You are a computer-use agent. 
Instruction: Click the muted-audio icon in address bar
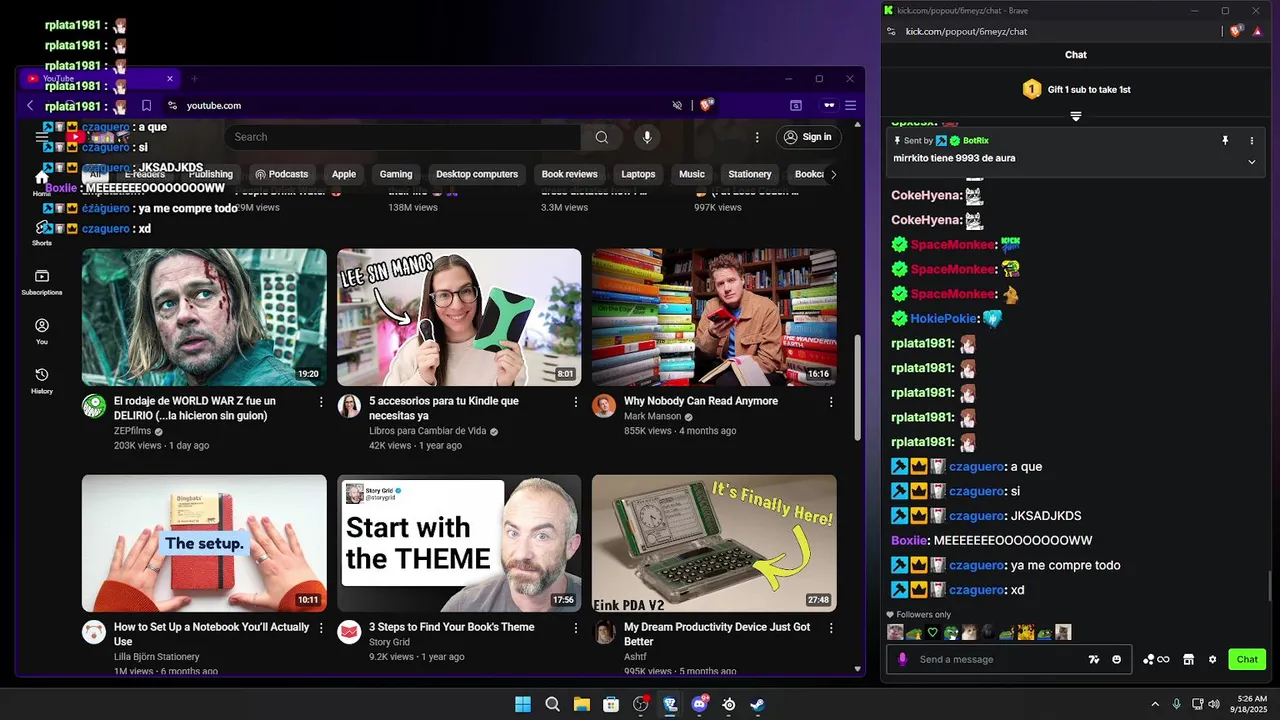[677, 105]
